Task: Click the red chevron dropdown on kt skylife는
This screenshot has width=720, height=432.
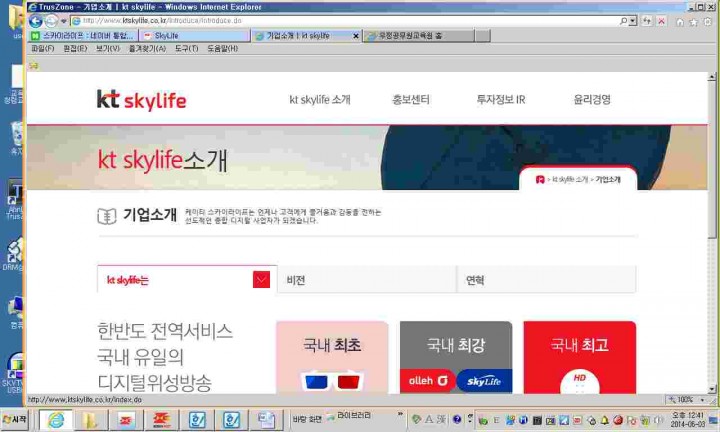Action: coord(261,280)
